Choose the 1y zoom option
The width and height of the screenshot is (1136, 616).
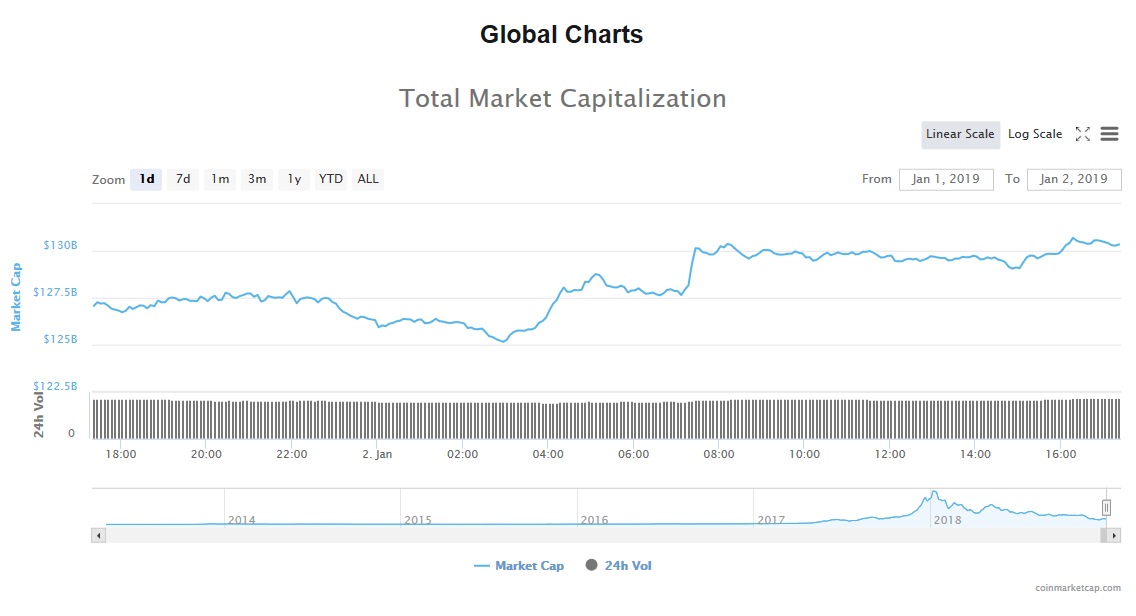coord(294,180)
